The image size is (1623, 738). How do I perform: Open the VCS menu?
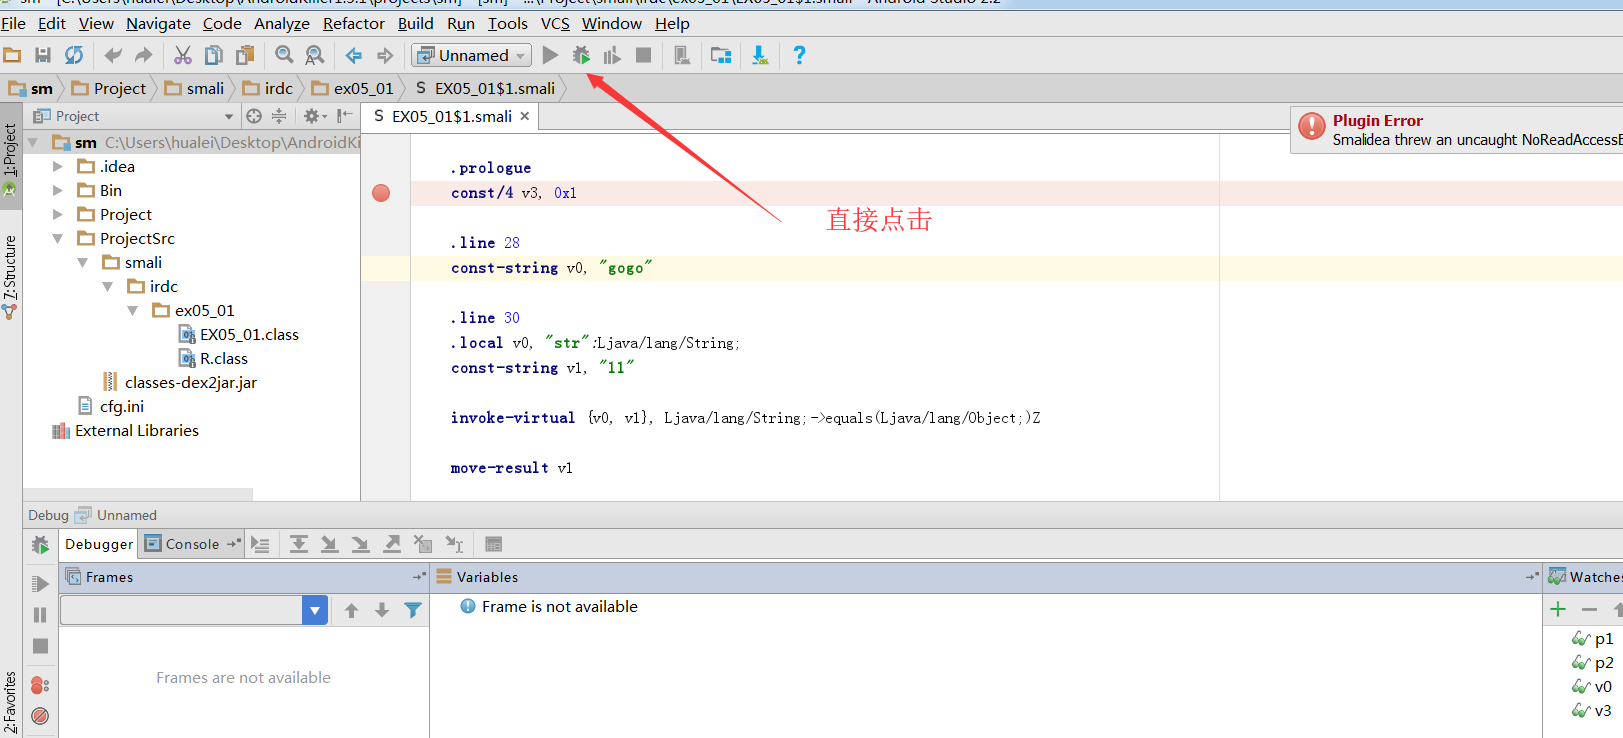[x=555, y=24]
